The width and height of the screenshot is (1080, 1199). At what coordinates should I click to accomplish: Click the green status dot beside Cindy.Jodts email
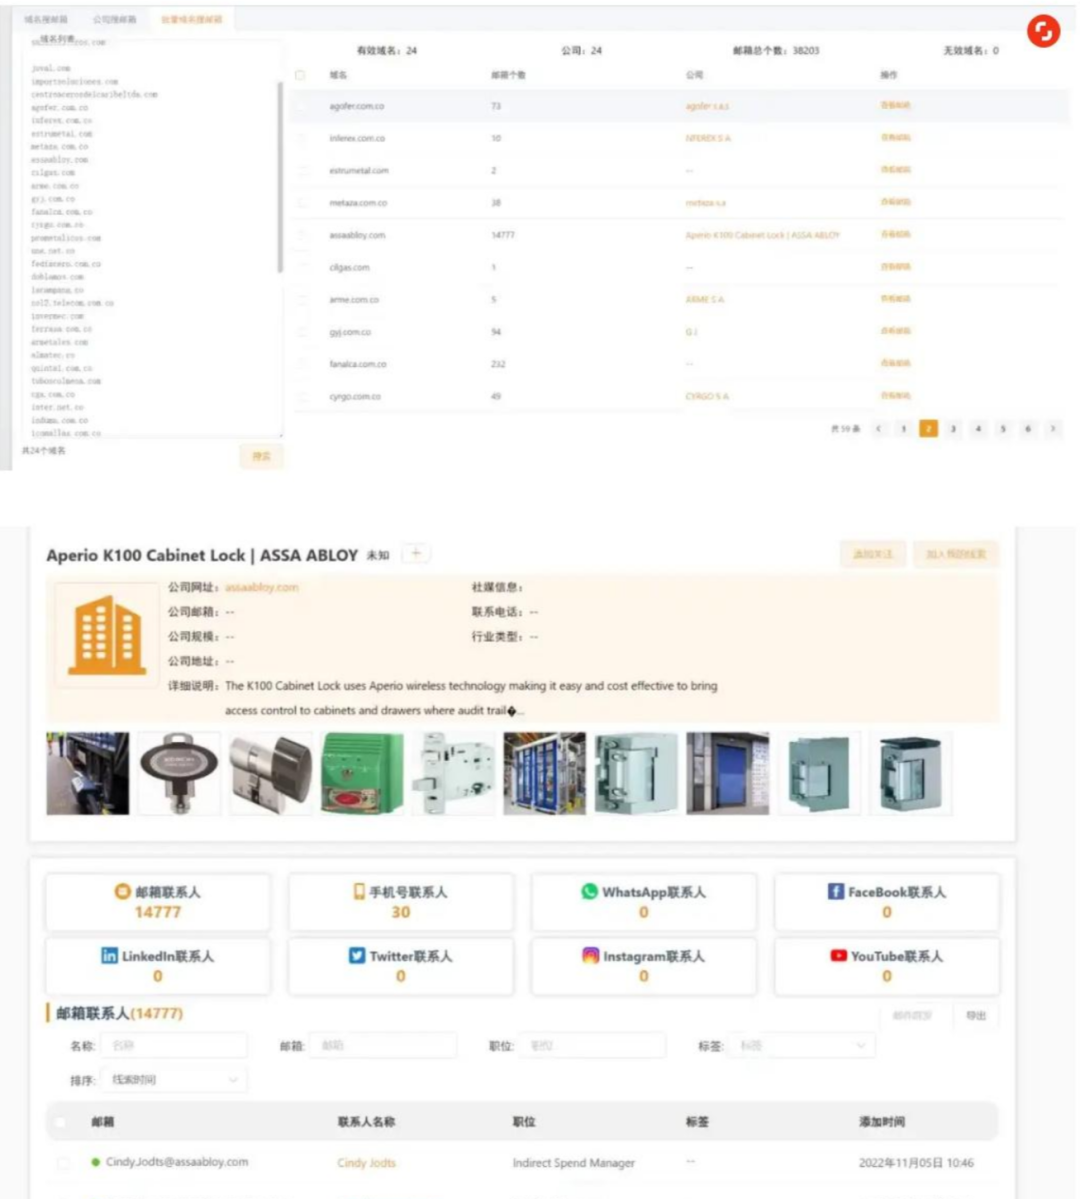tap(96, 1162)
